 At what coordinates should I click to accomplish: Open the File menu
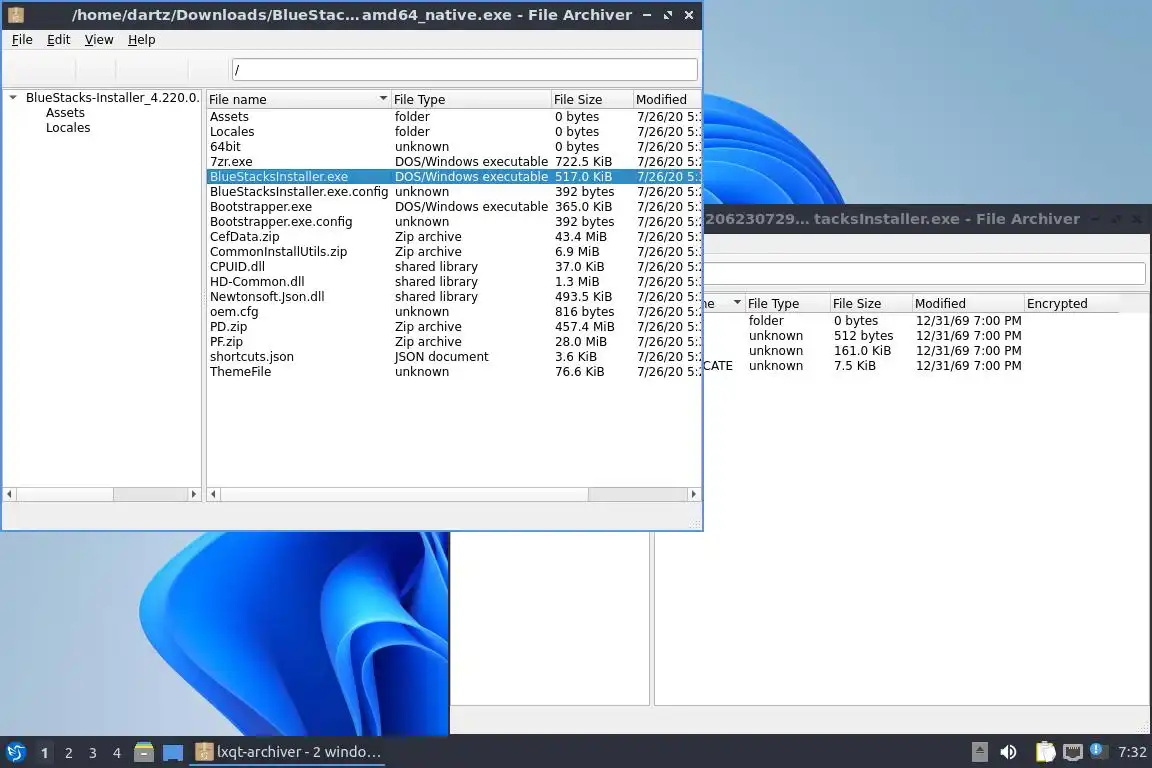click(x=22, y=40)
